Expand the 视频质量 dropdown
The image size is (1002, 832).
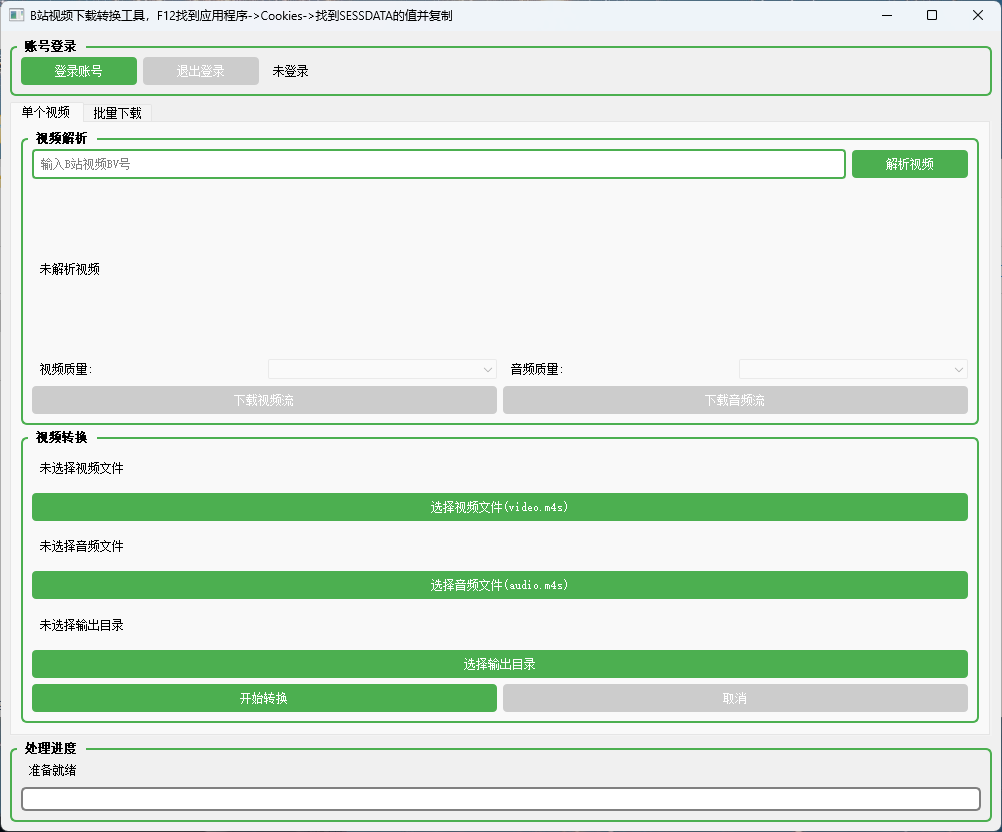(x=382, y=369)
